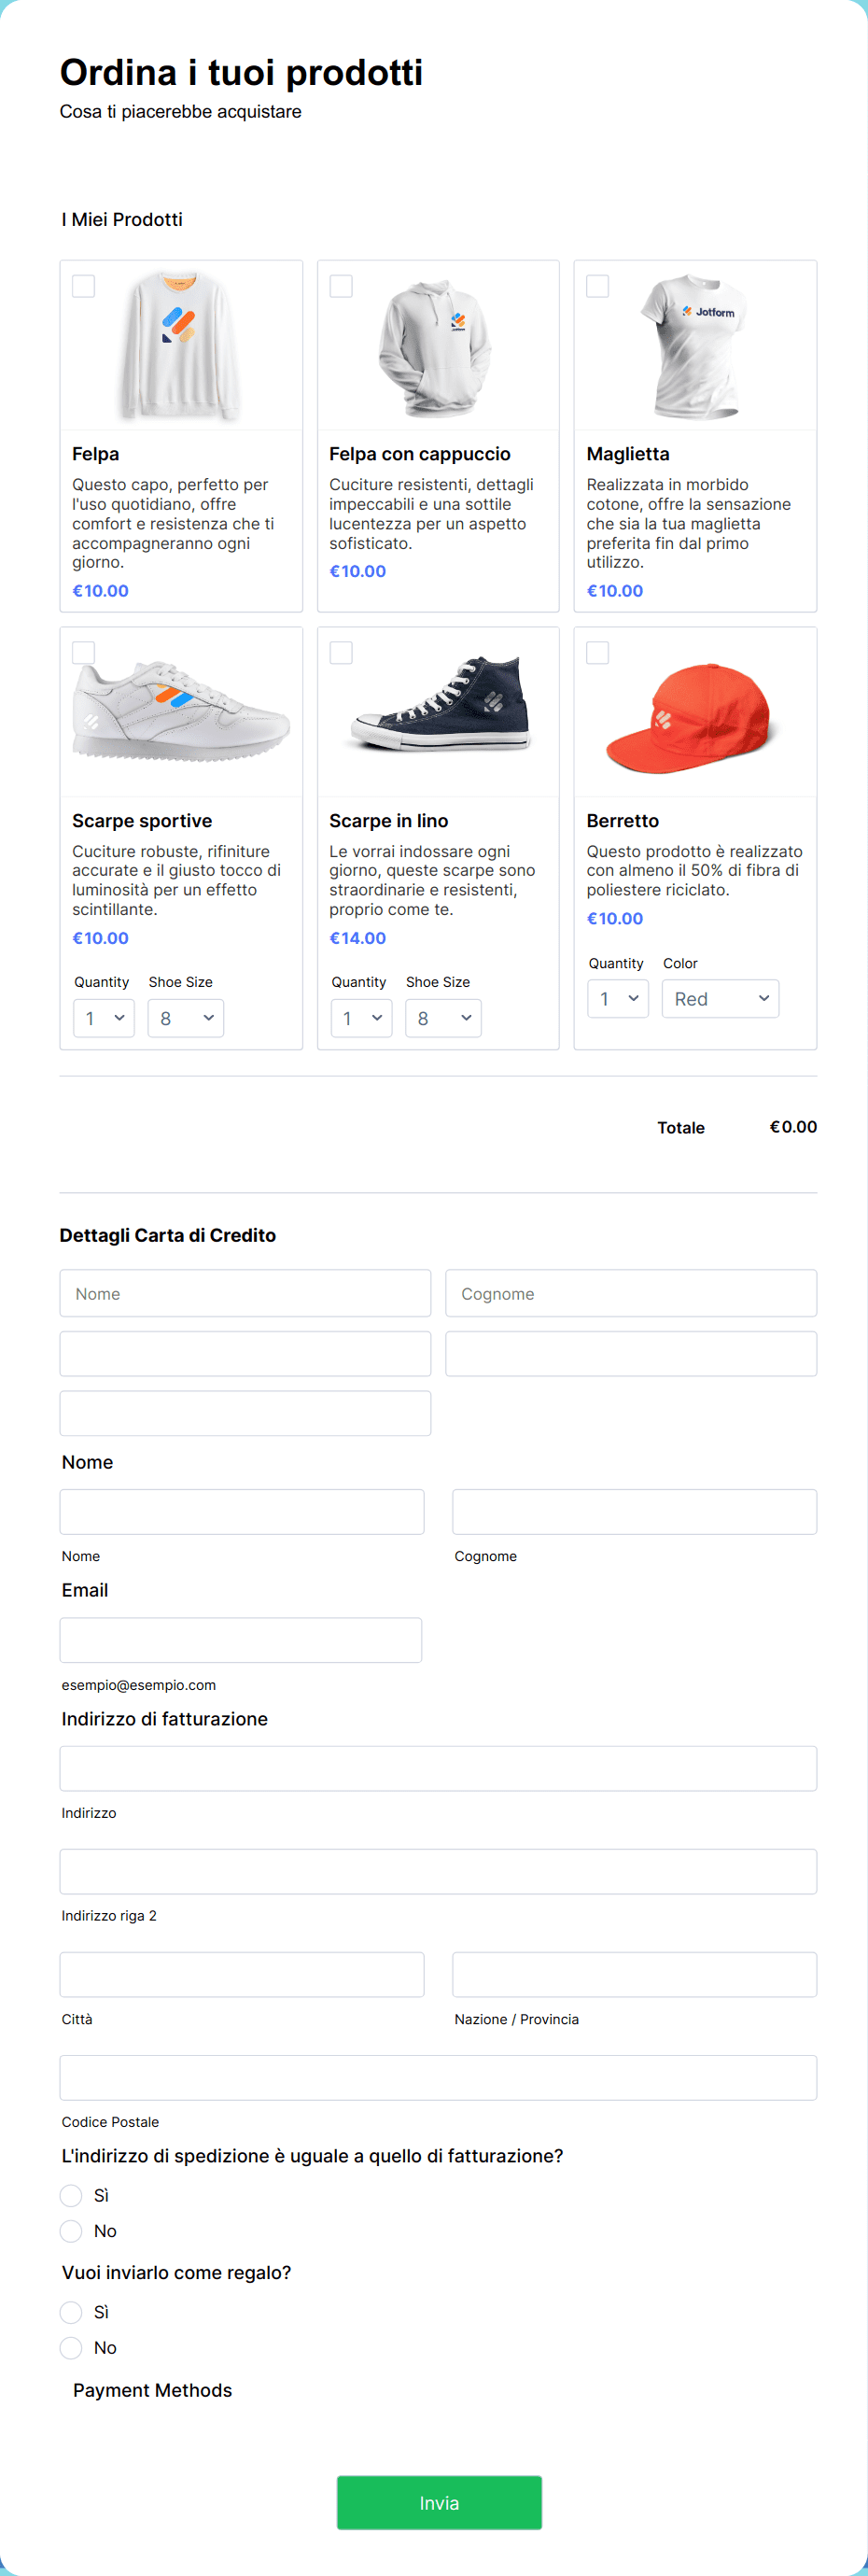
Task: Open Shoe Size dropdown for Scarpe in lino
Action: tap(443, 1018)
